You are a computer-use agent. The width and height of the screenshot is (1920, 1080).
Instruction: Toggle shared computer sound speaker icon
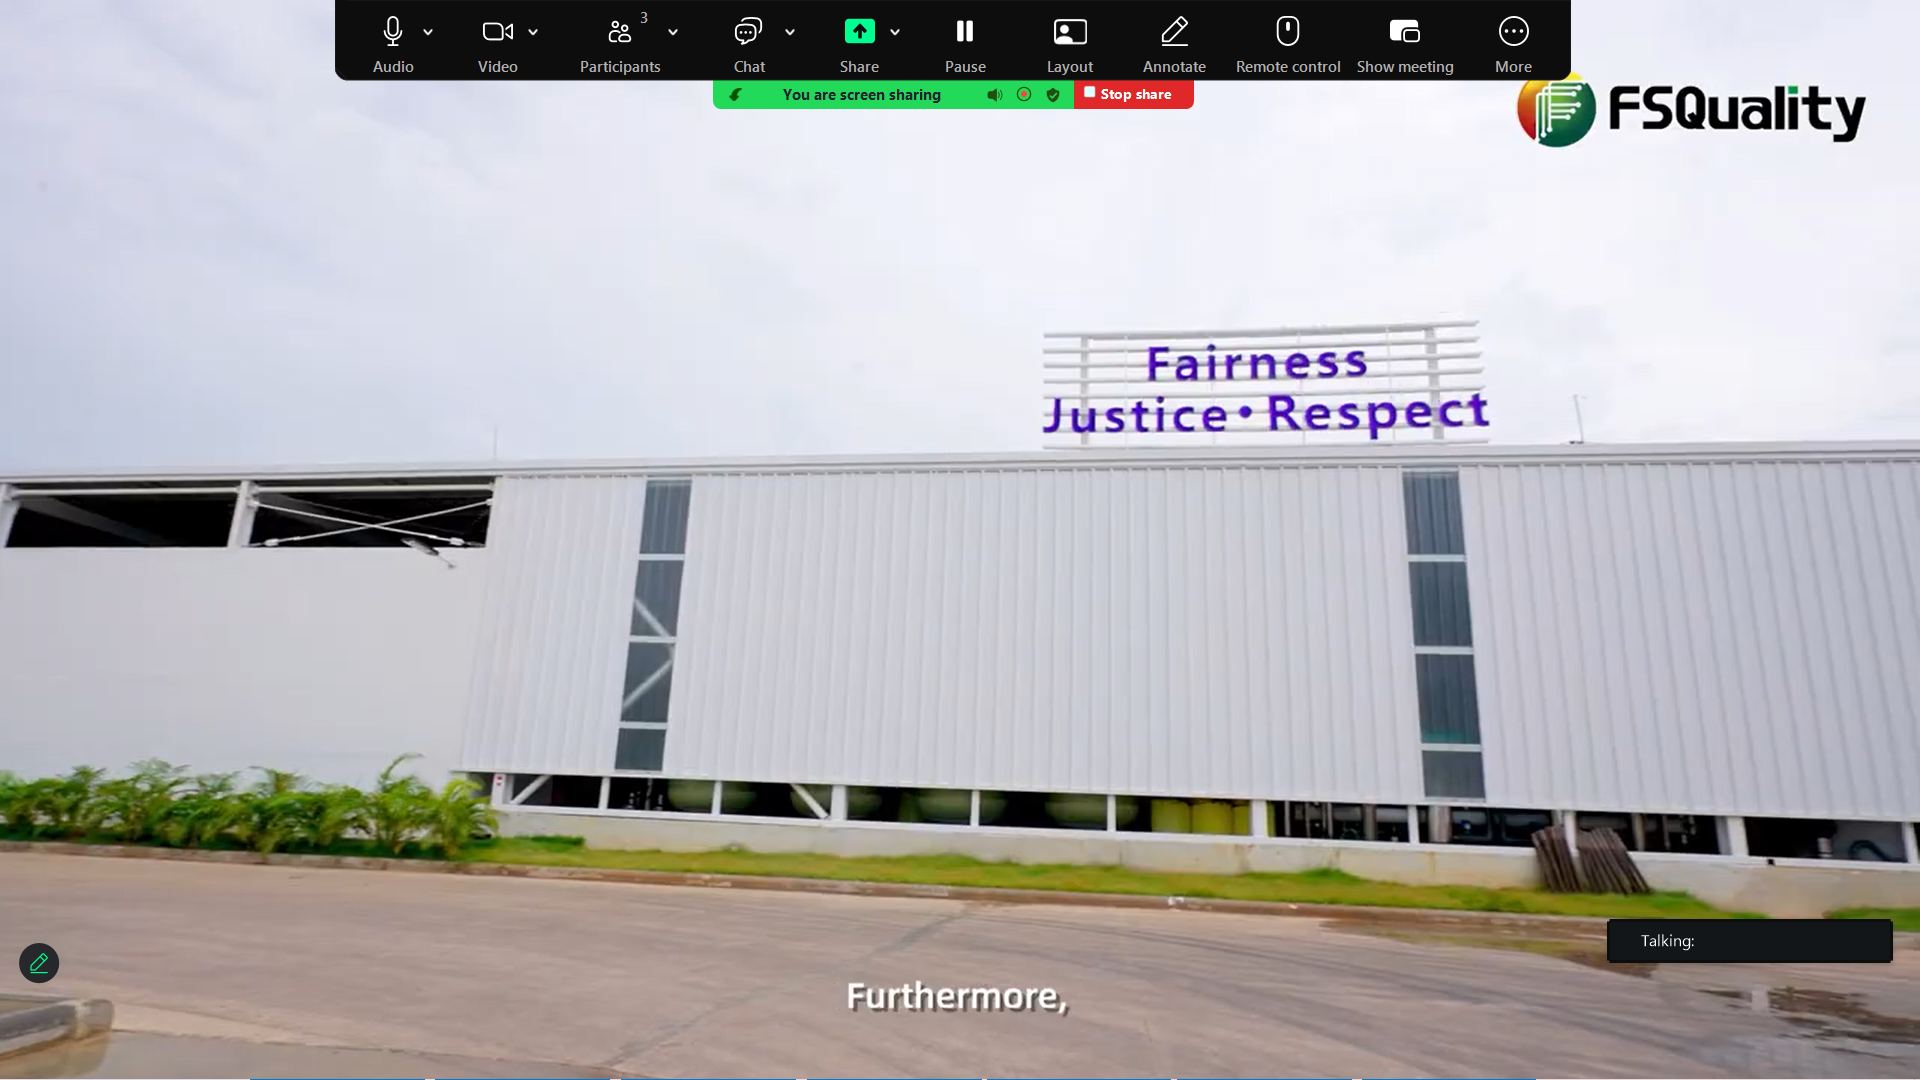(x=994, y=95)
